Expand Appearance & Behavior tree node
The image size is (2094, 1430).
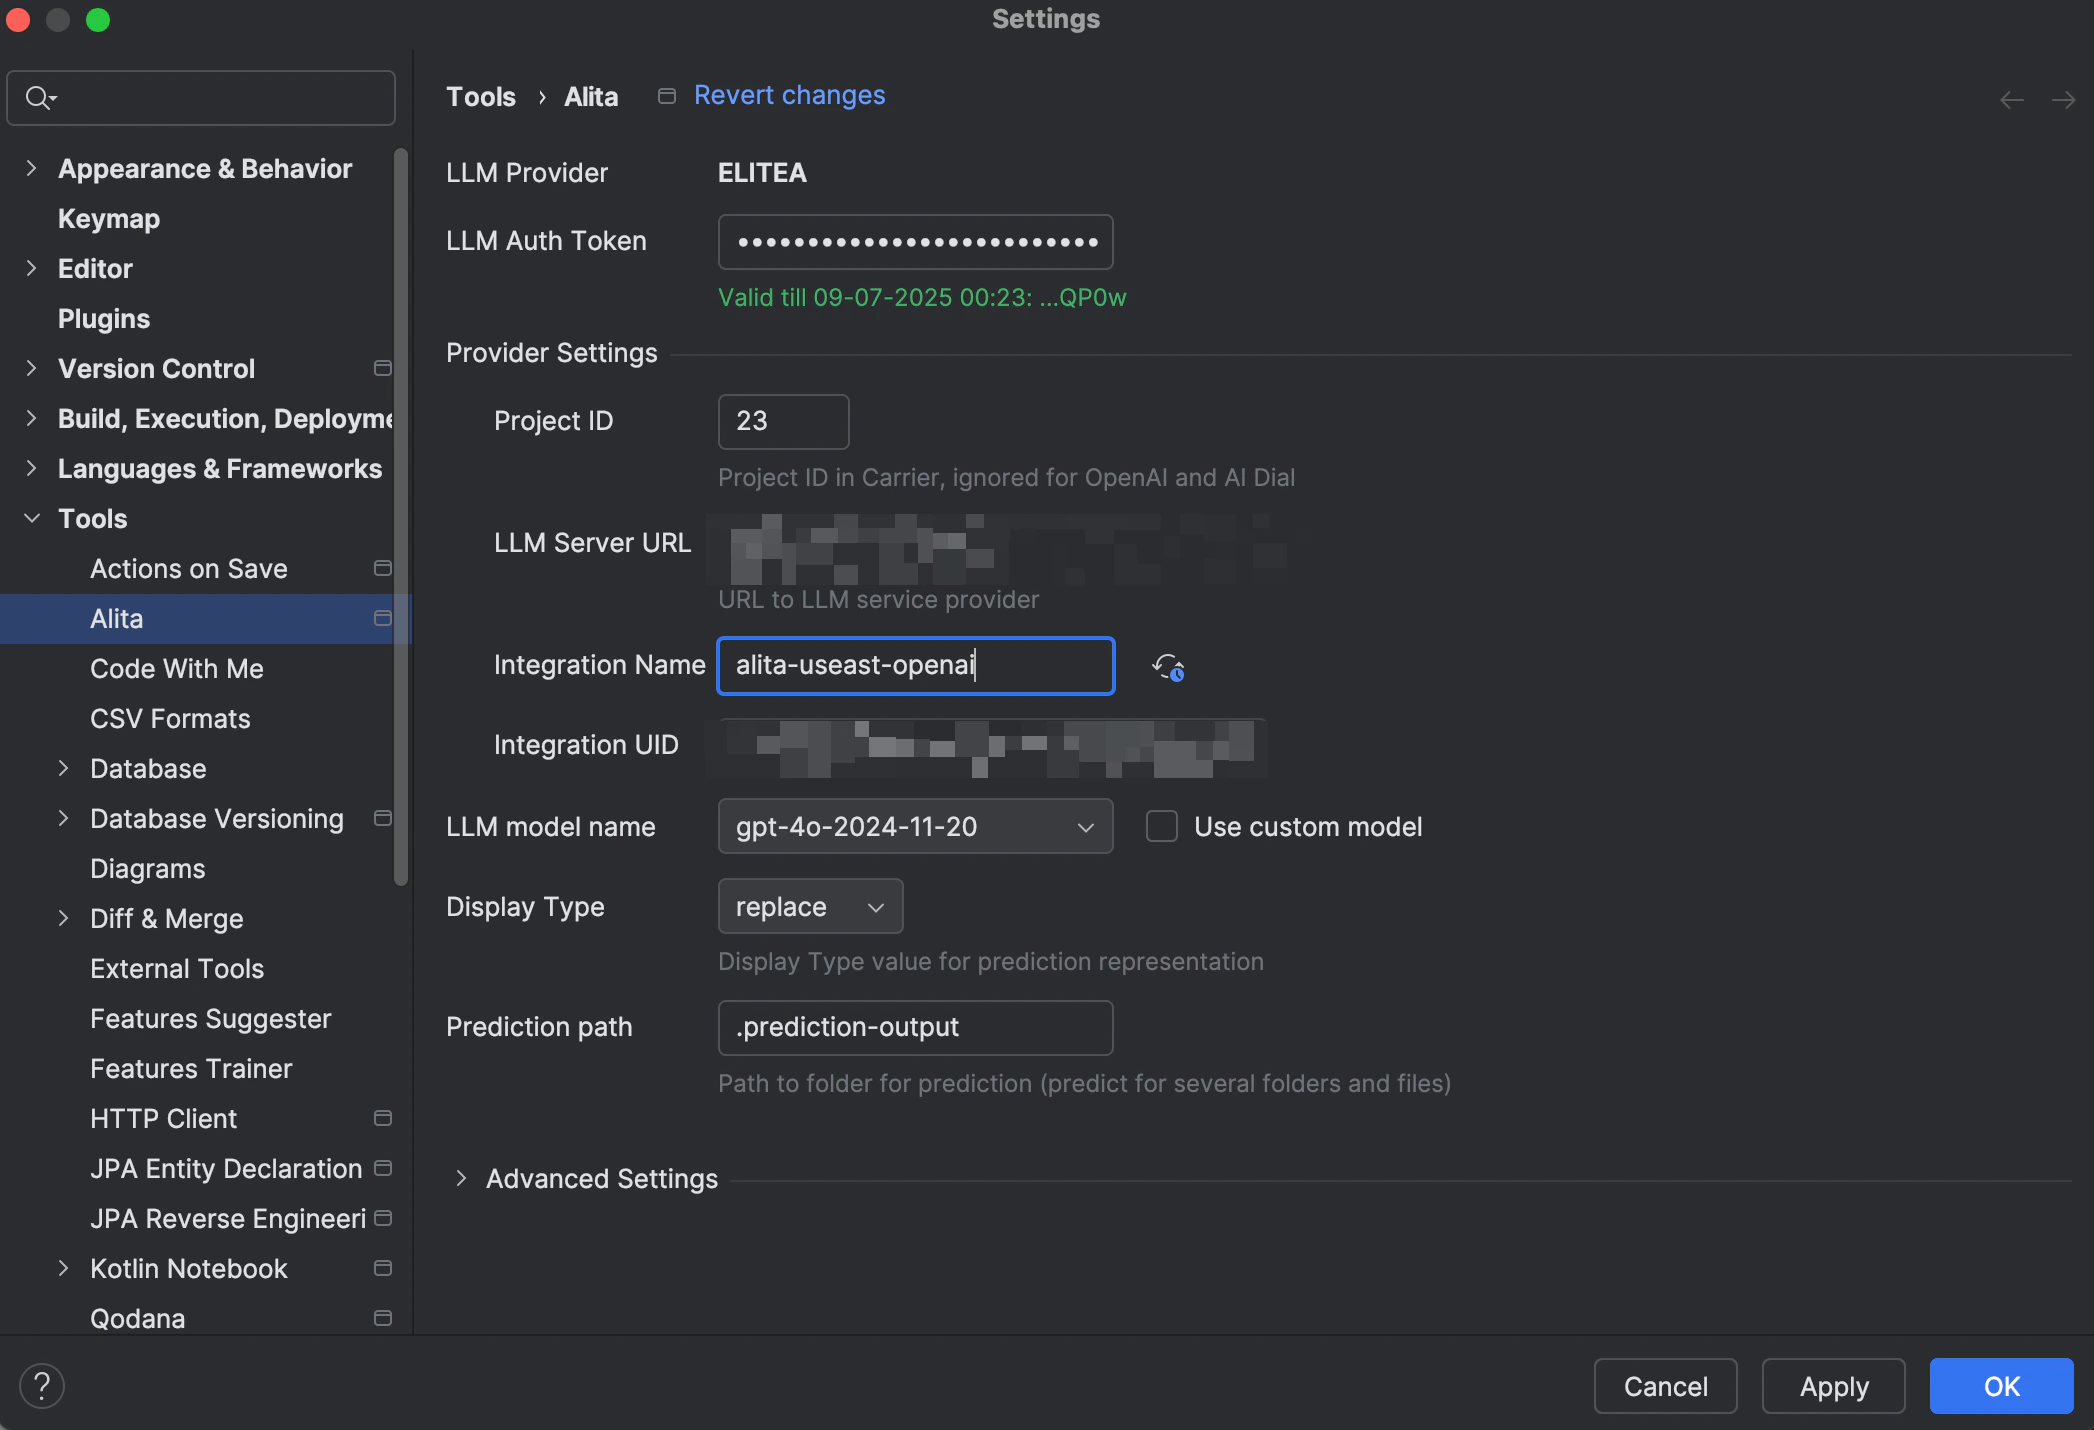(31, 168)
